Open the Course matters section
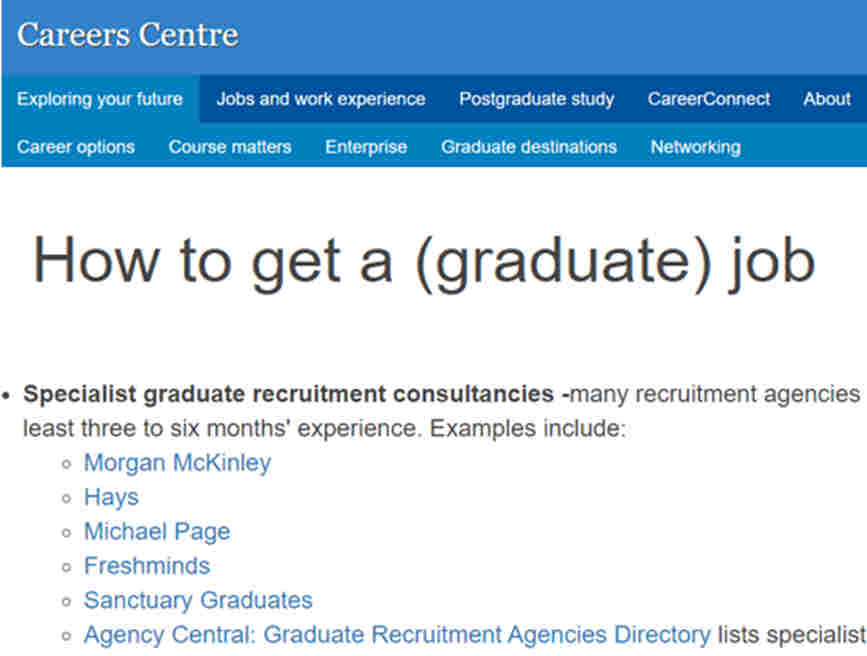 230,147
